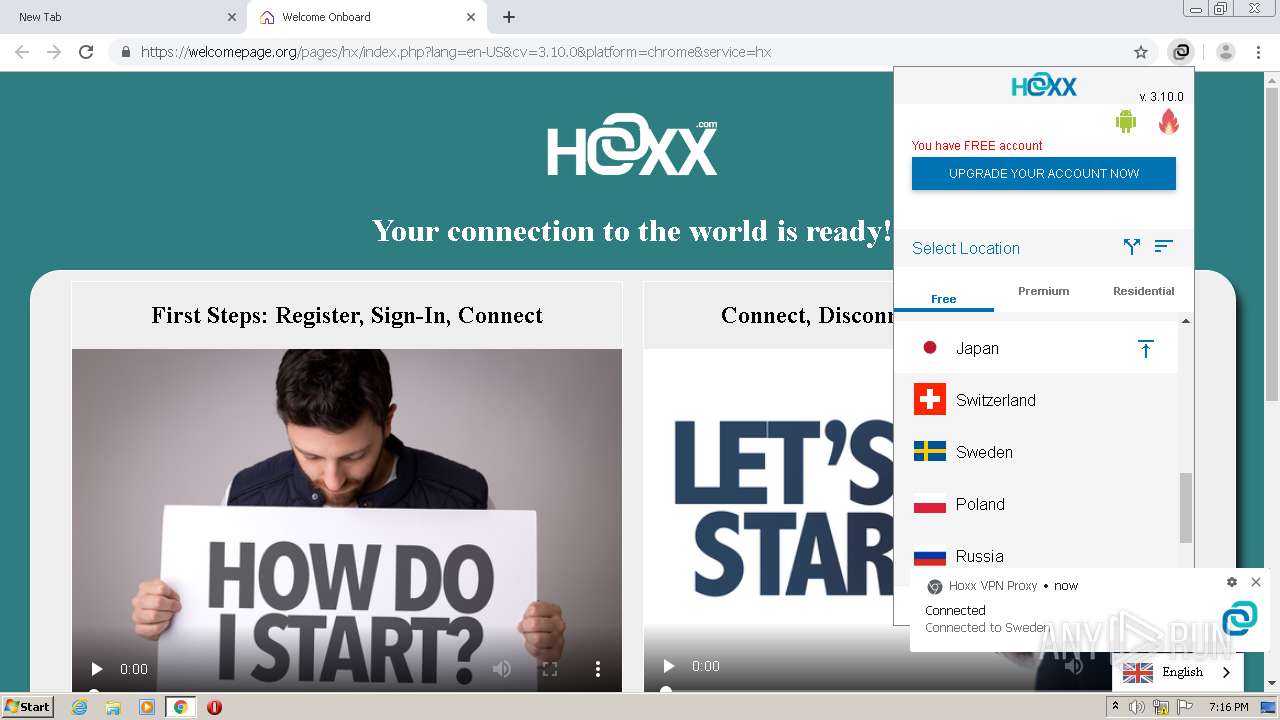
Task: Click the Hoxx logo in the notification
Action: 1239,618
